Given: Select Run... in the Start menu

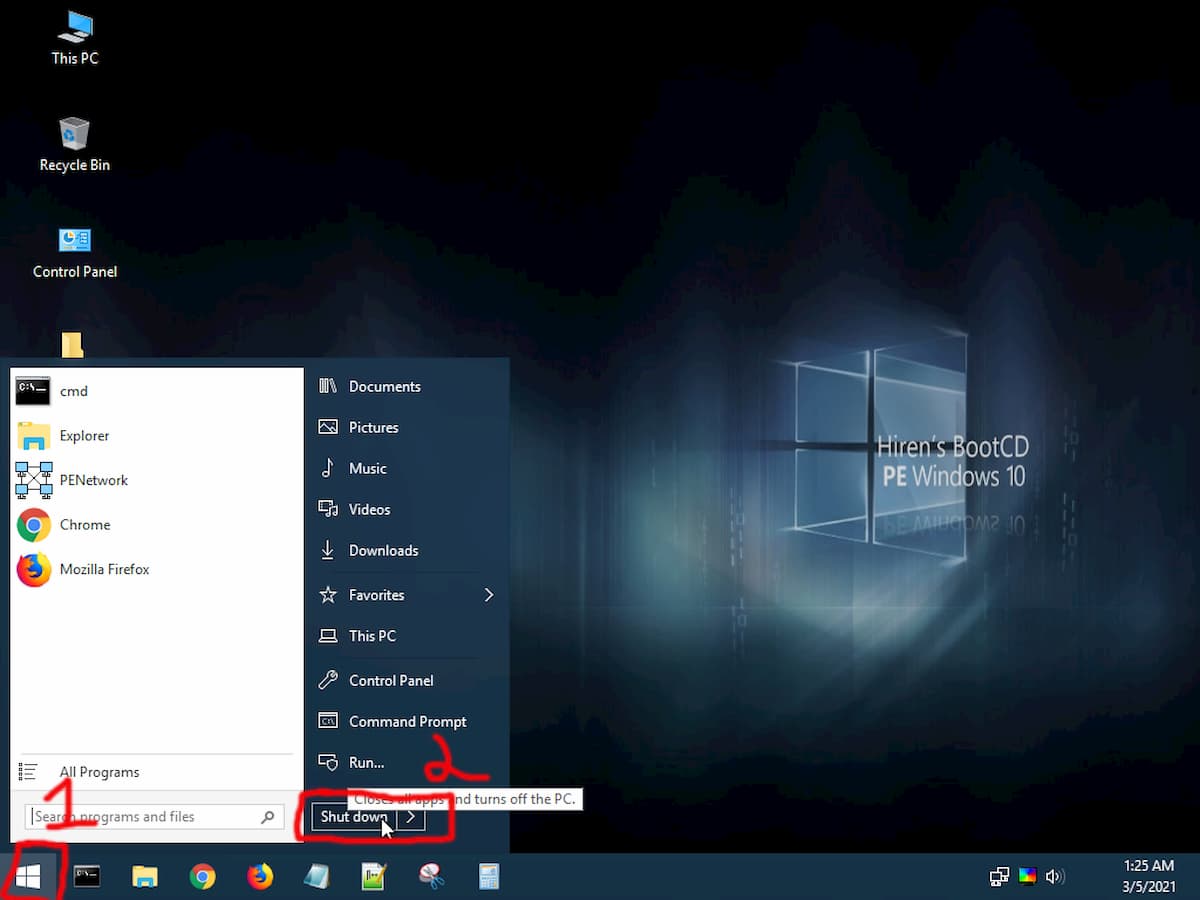Looking at the screenshot, I should click(407, 762).
